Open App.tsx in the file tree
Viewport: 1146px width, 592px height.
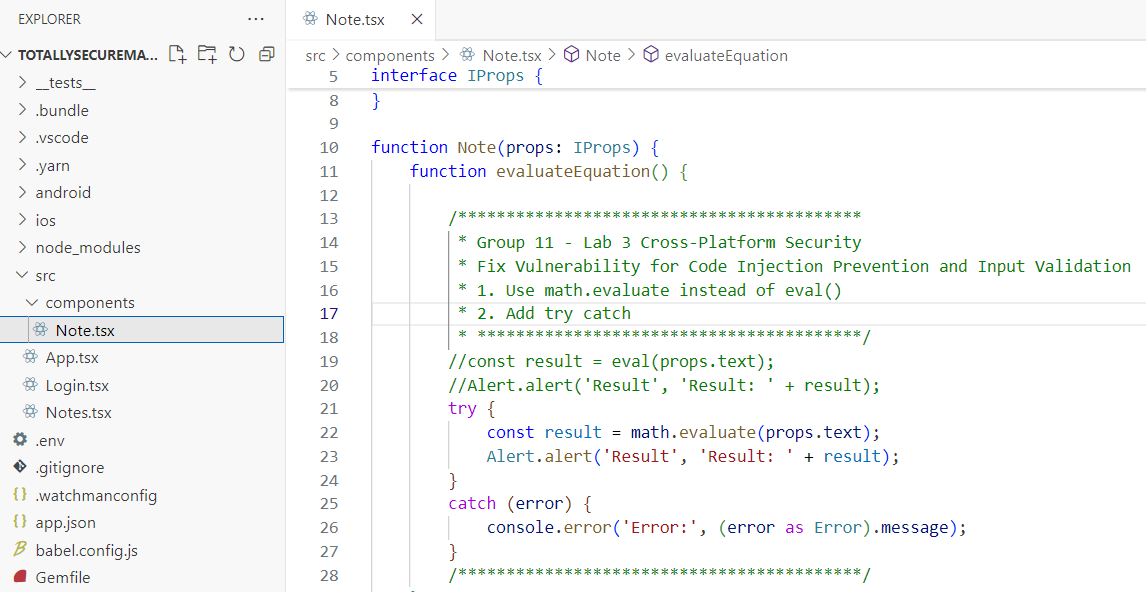coord(72,357)
